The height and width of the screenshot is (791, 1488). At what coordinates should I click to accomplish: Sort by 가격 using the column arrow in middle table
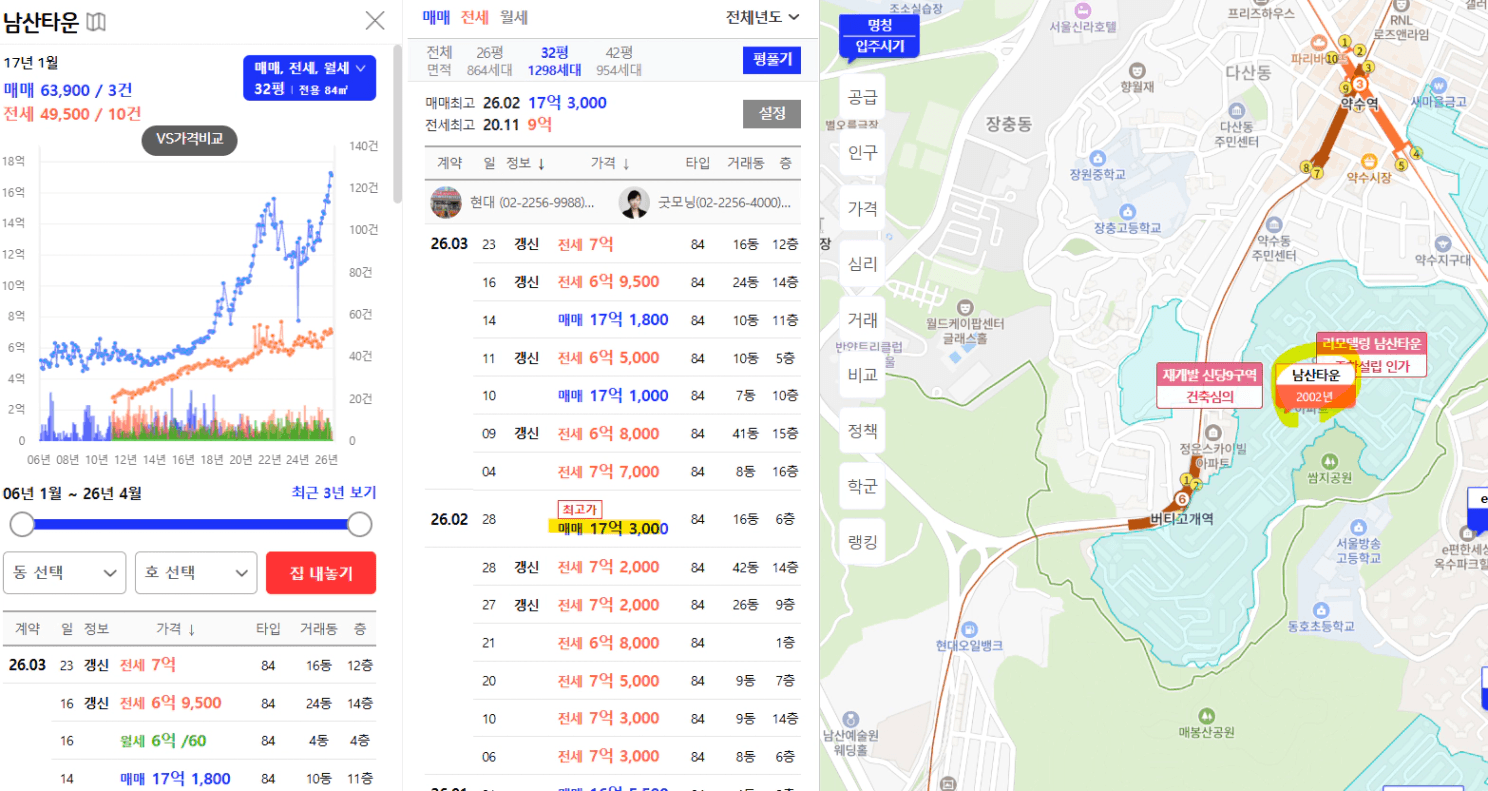(x=626, y=163)
